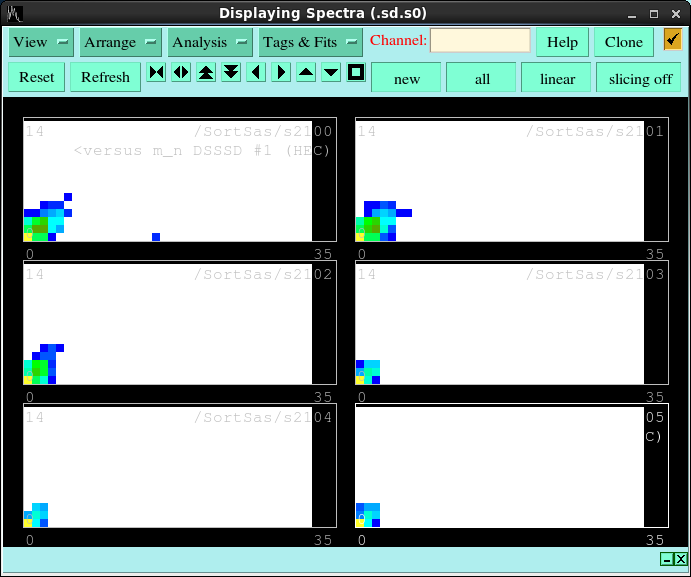Minimize the Displaying Spectra window
Viewport: 691px width, 577px height.
632,14
